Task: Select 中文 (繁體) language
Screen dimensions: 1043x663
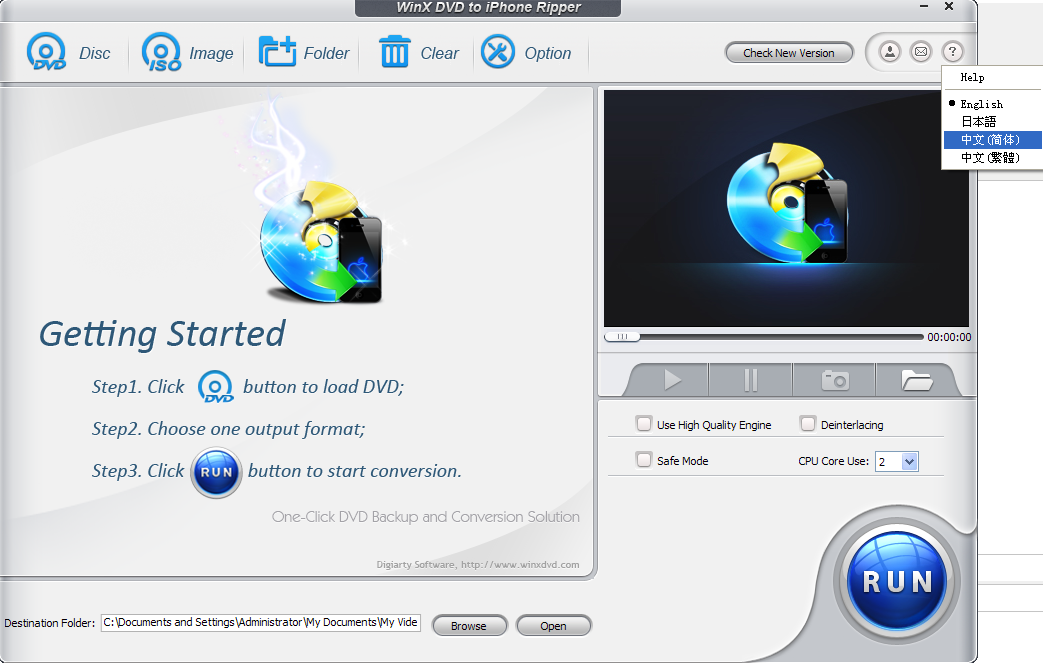Action: pos(992,158)
